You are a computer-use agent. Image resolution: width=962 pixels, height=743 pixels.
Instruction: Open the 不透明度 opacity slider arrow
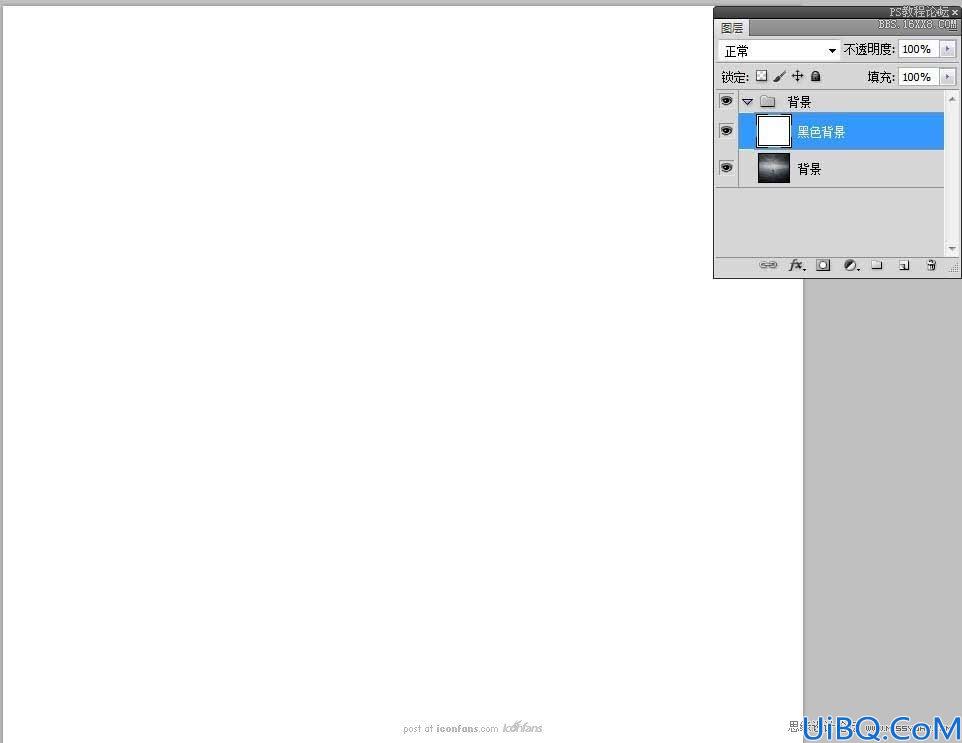(x=948, y=49)
